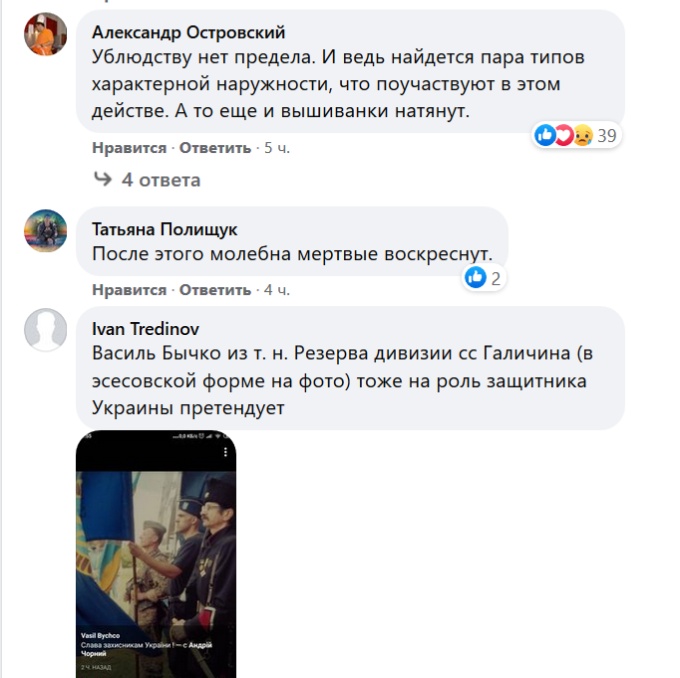Viewport: 680px width, 678px height.
Task: Open the name link Татьяна Полищук
Action: click(x=165, y=229)
